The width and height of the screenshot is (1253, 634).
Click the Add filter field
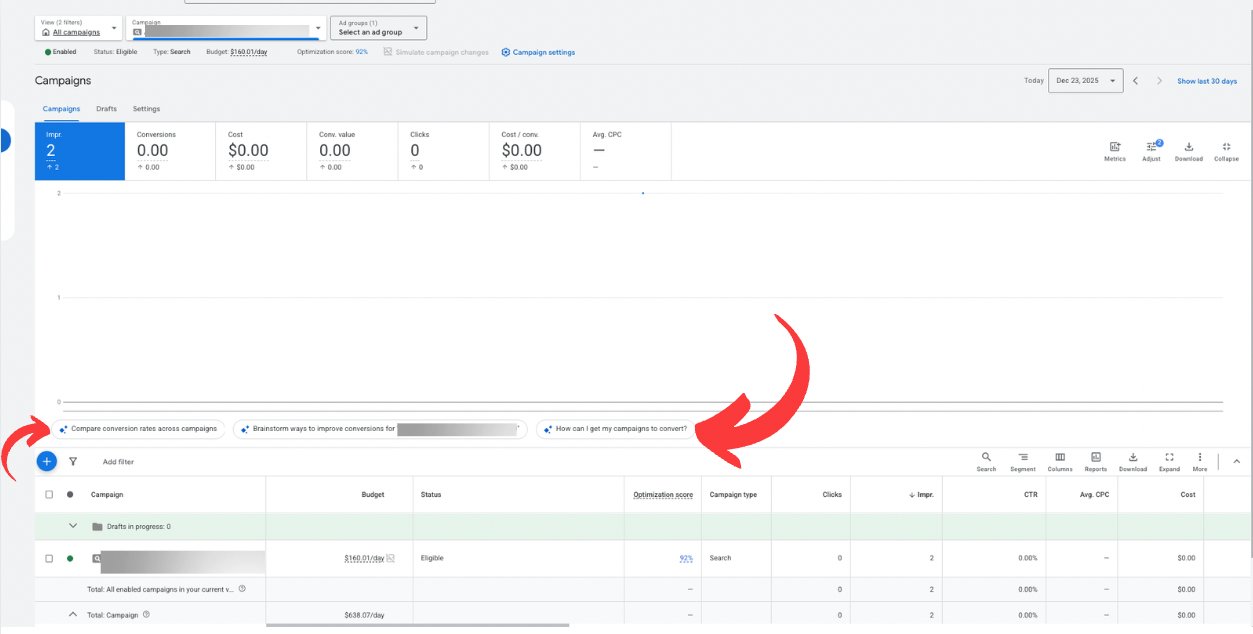pyautogui.click(x=117, y=461)
